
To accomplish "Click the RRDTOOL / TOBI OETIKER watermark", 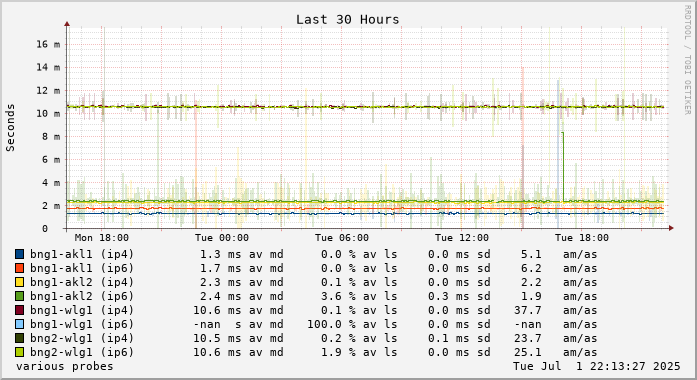I will tap(687, 60).
